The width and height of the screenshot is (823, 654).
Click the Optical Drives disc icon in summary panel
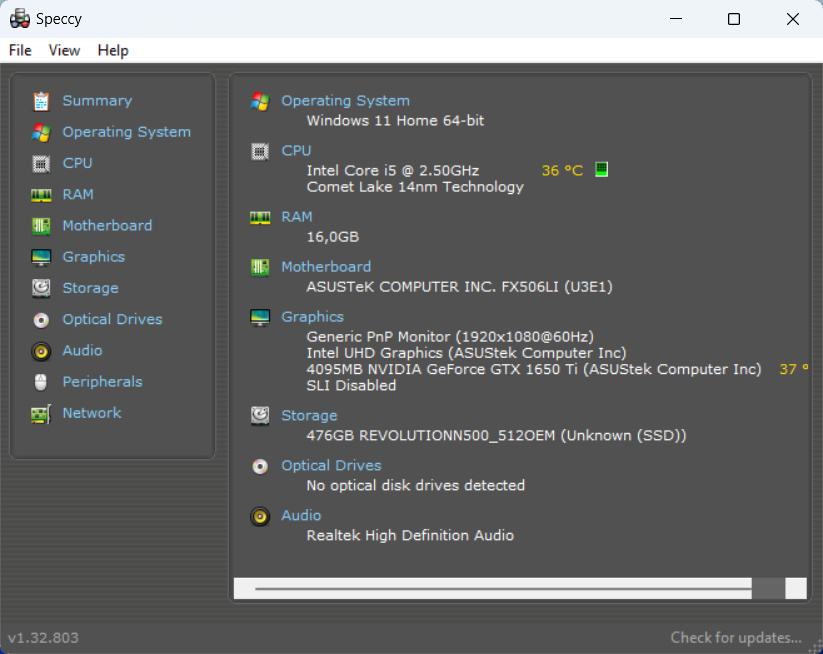pyautogui.click(x=260, y=466)
